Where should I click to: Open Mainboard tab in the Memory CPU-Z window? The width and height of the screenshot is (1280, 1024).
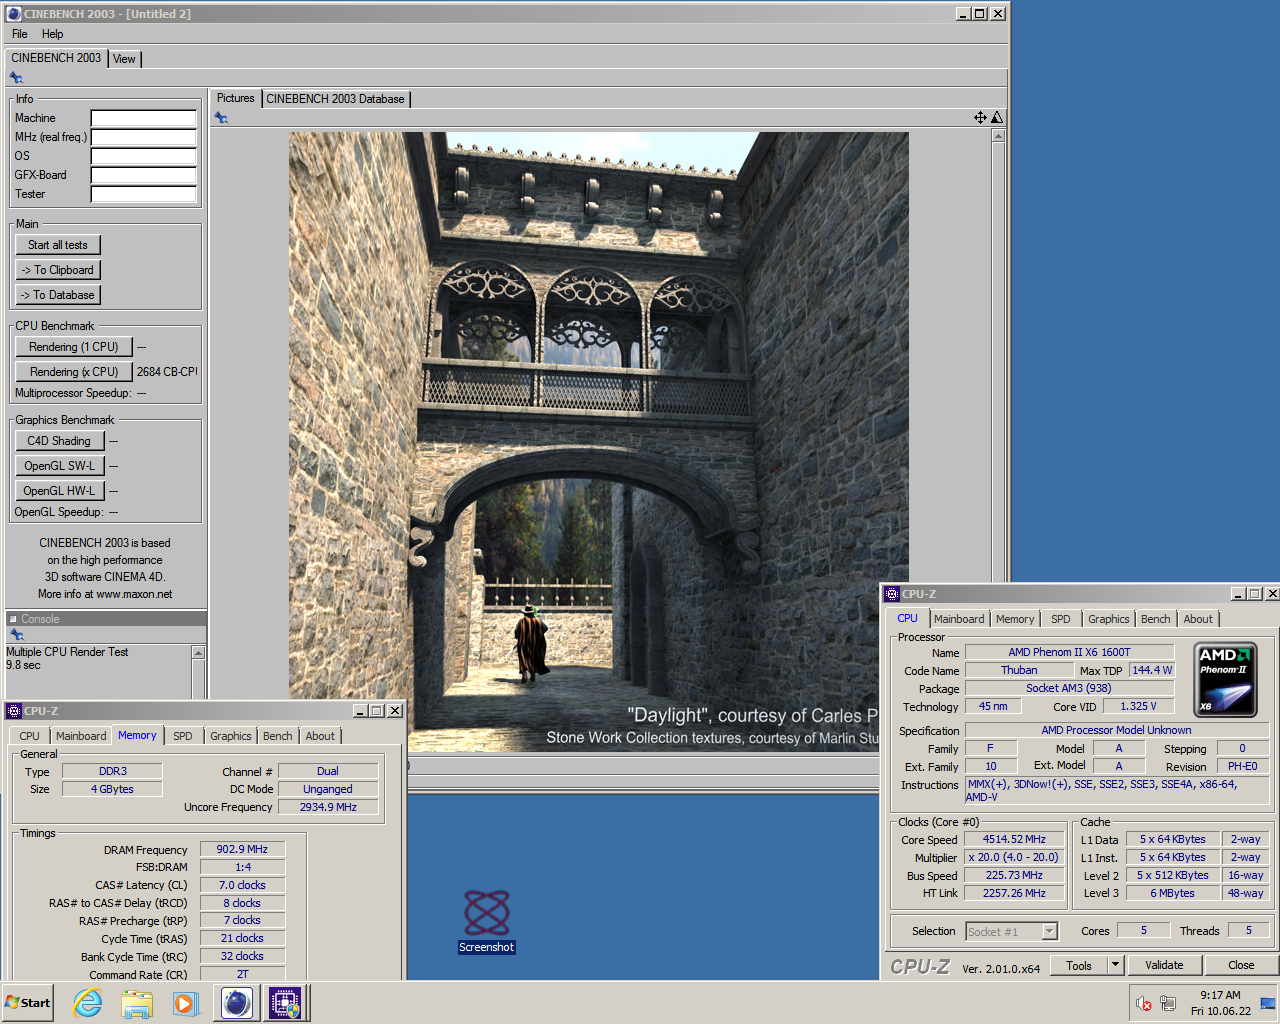pyautogui.click(x=81, y=736)
